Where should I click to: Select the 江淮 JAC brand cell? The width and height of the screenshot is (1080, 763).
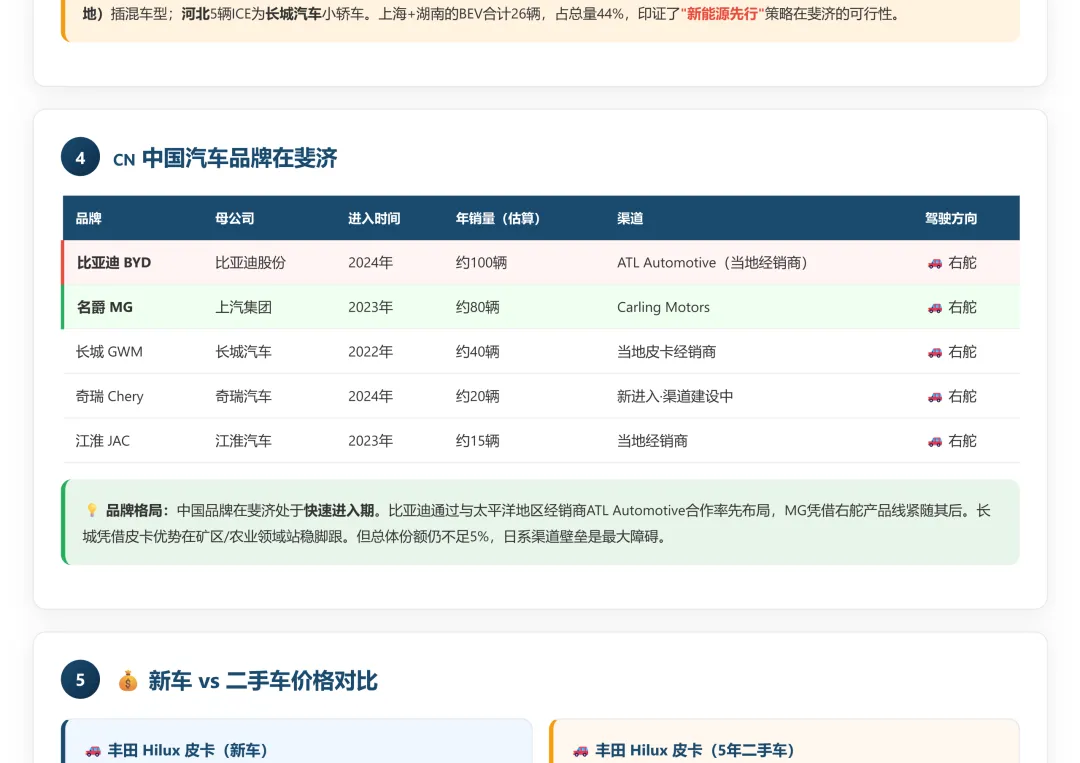coord(103,441)
